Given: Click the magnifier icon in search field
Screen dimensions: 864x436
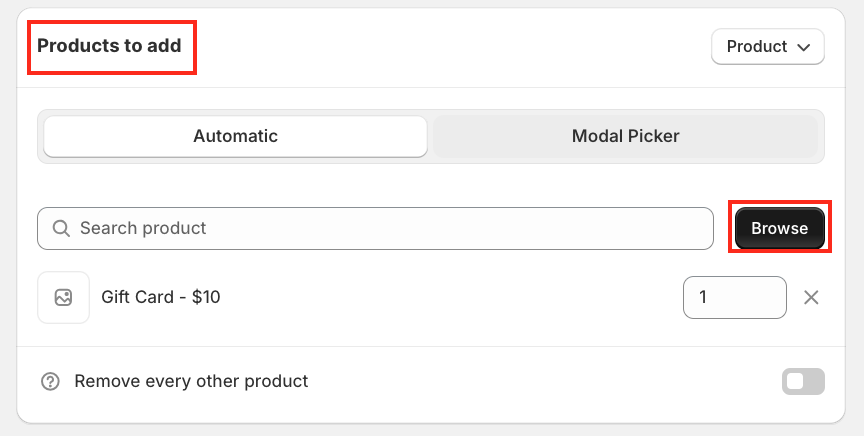Looking at the screenshot, I should [x=62, y=229].
